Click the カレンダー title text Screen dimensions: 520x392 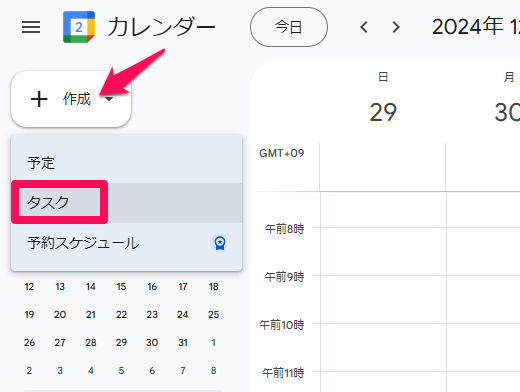(x=161, y=27)
